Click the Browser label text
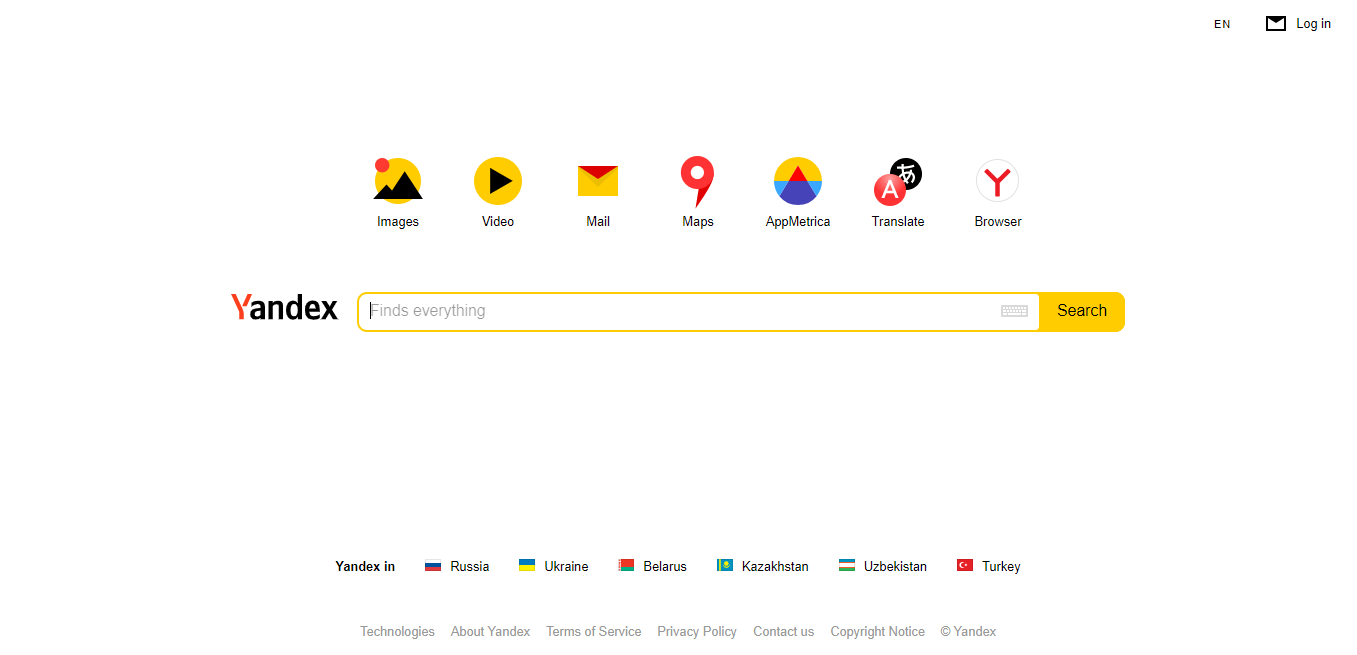Screen dimensions: 1357x655 tap(998, 221)
